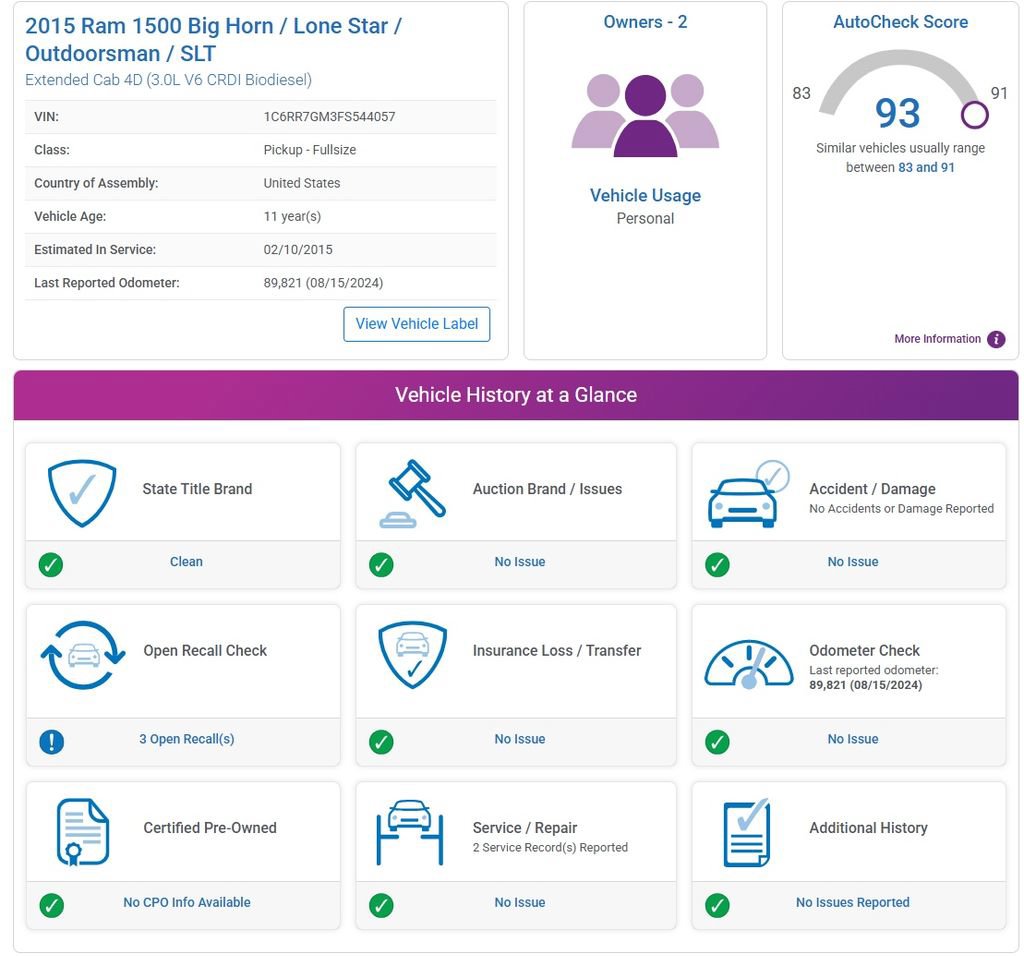The height and width of the screenshot is (956, 1024).
Task: Click the United States assembly country value
Action: (x=302, y=183)
